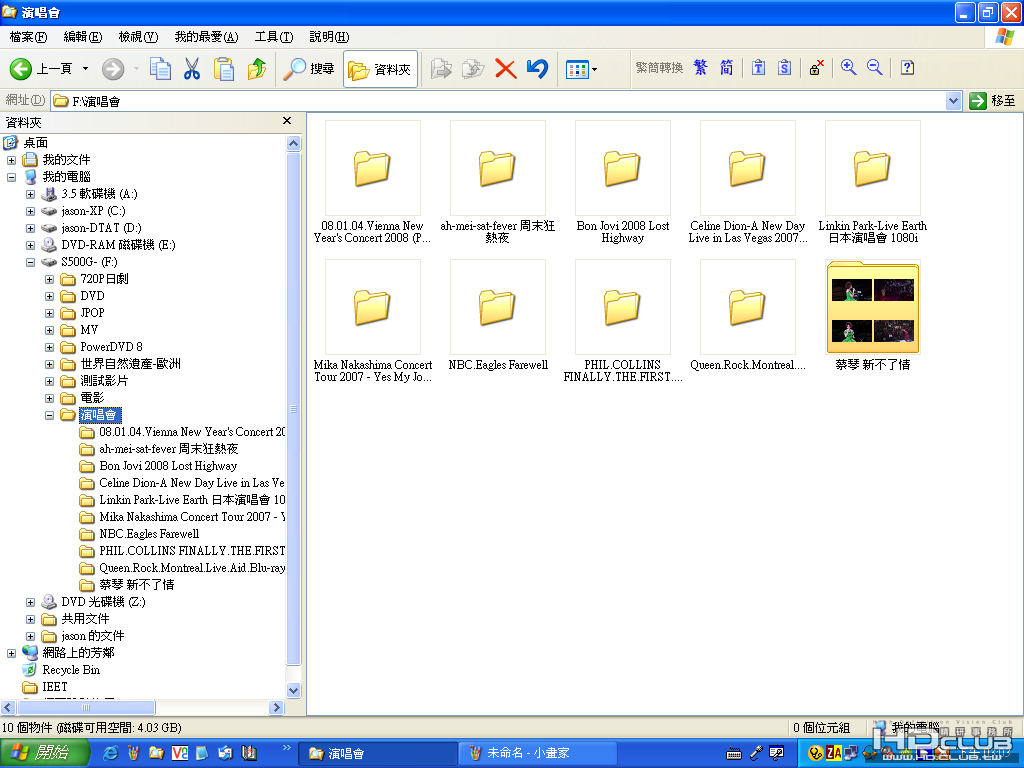Switch to 未命名 - 小畫家 taskbar window
Image resolution: width=1024 pixels, height=768 pixels.
pos(537,753)
